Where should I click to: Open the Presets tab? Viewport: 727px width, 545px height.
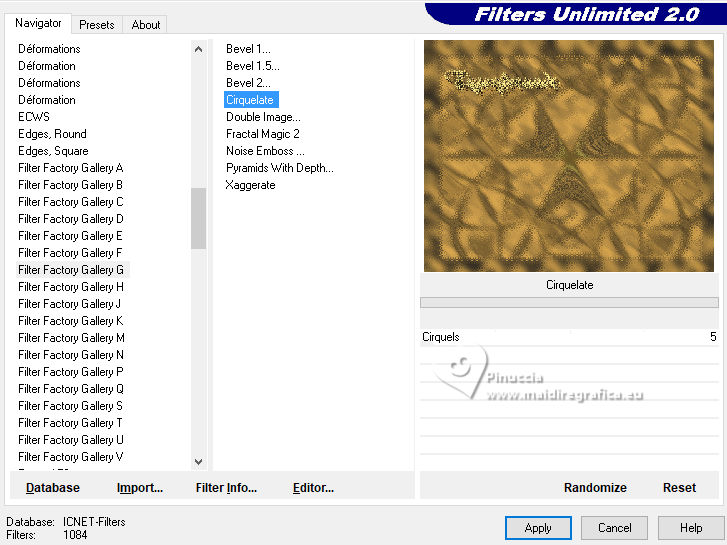tap(96, 25)
